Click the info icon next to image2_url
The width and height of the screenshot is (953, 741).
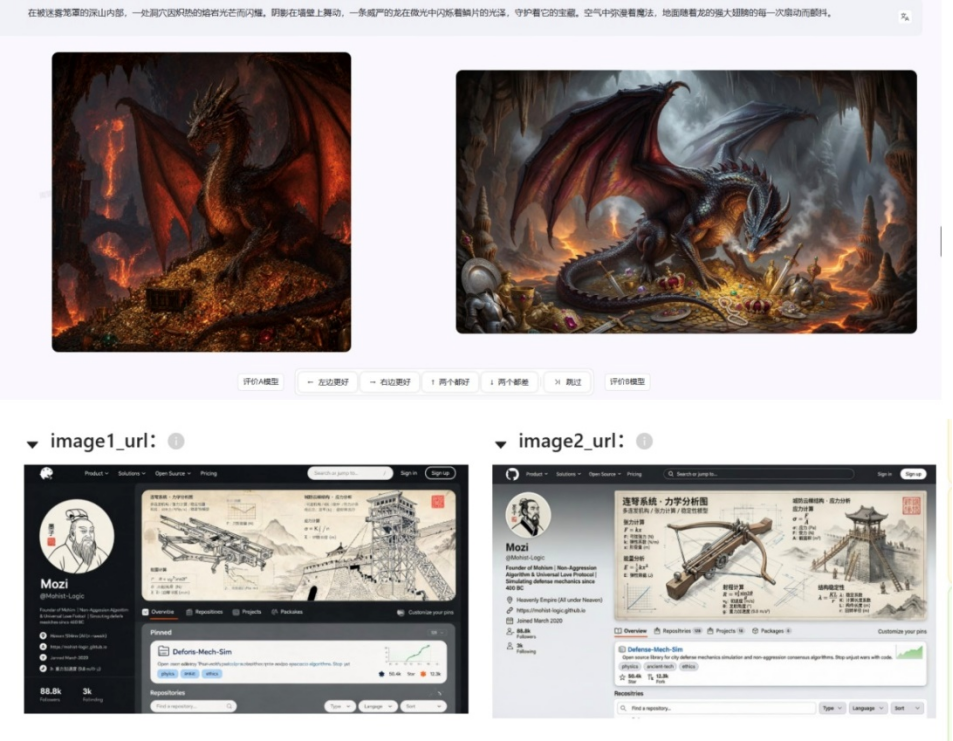(644, 441)
